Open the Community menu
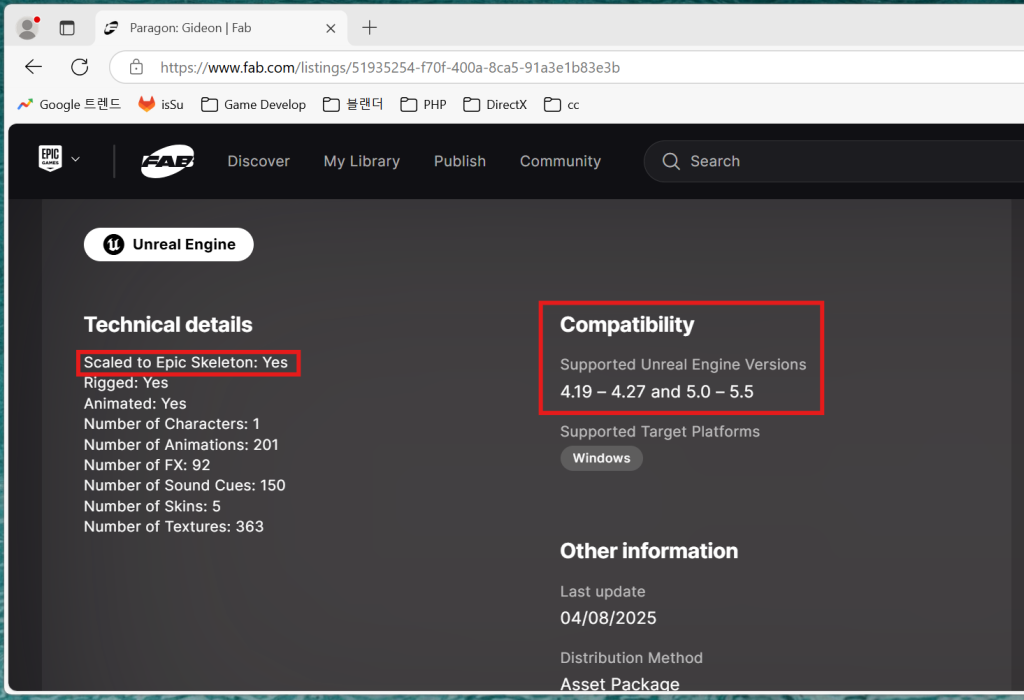The image size is (1024, 700). 560,161
